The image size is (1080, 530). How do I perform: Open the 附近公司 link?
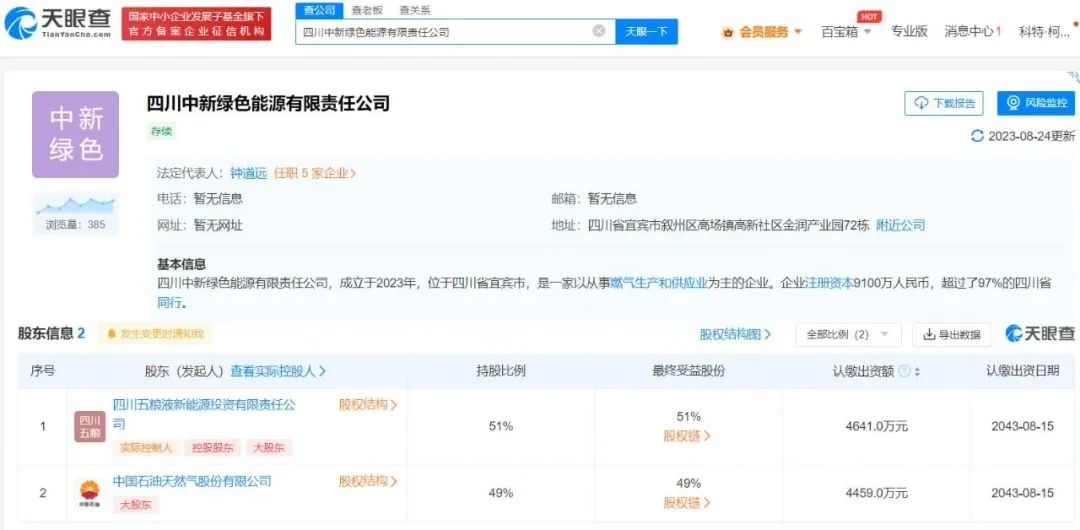[x=900, y=225]
